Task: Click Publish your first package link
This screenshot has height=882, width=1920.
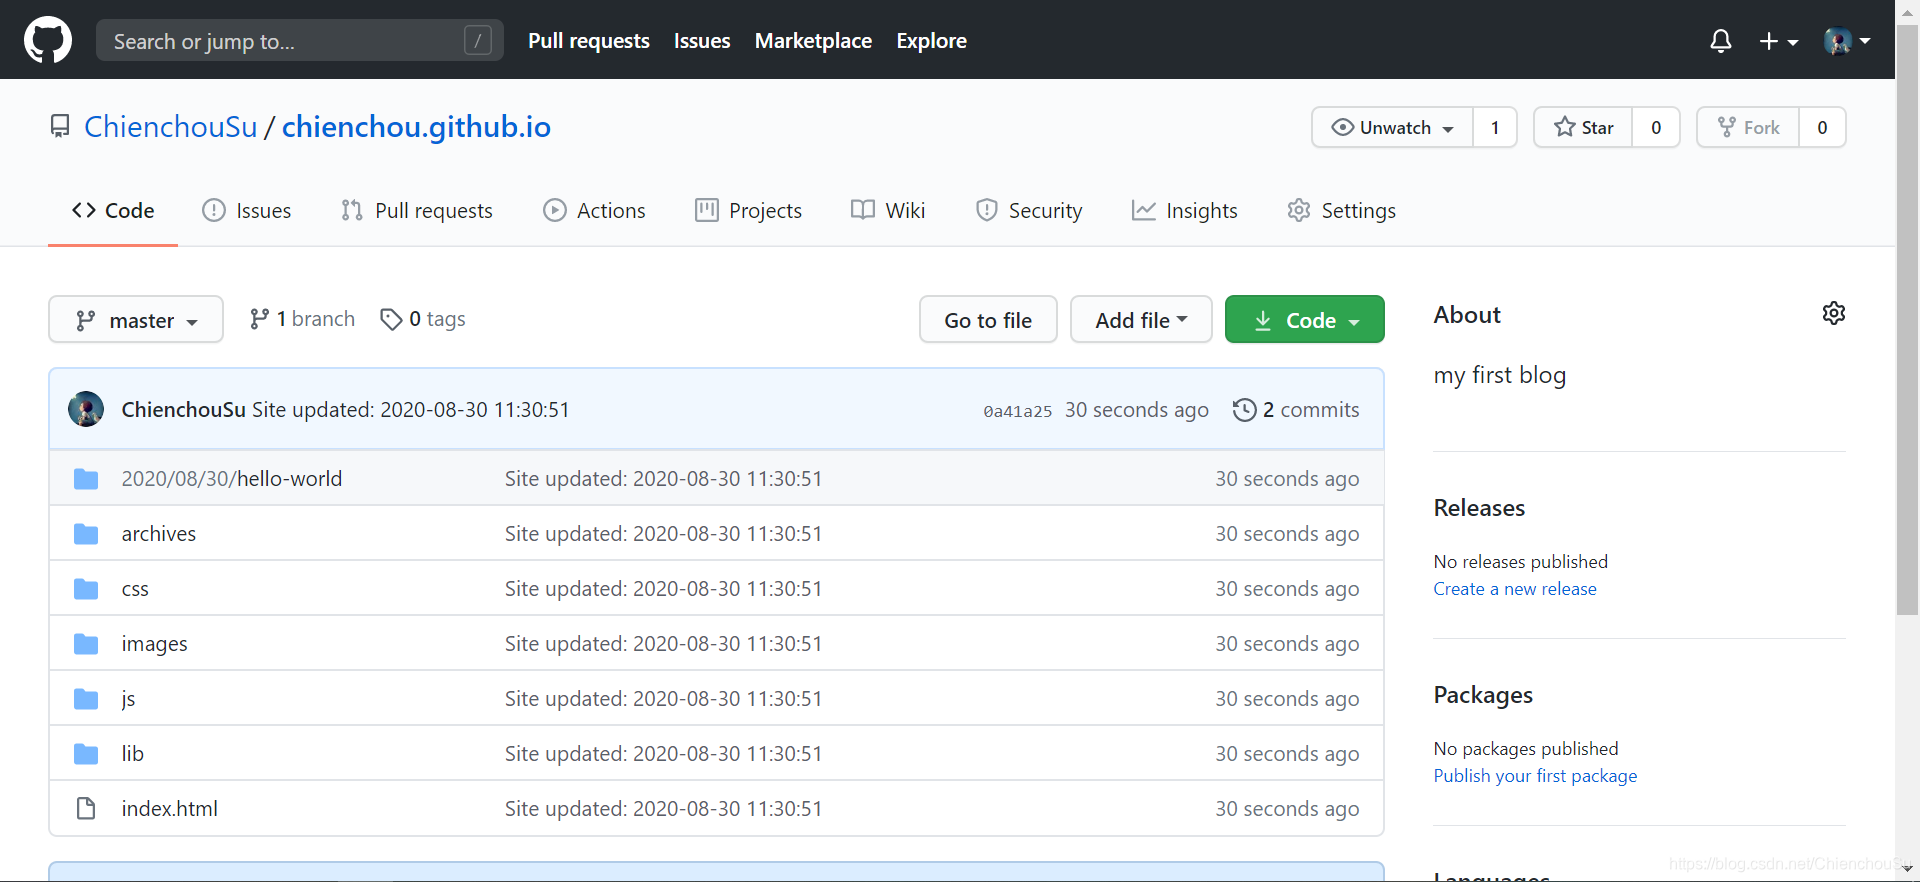Action: point(1535,776)
